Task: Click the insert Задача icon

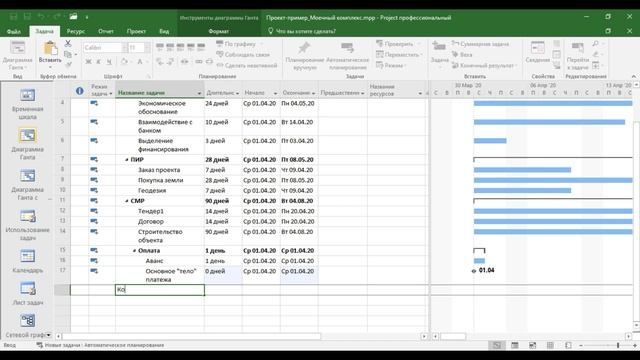Action: tap(439, 47)
